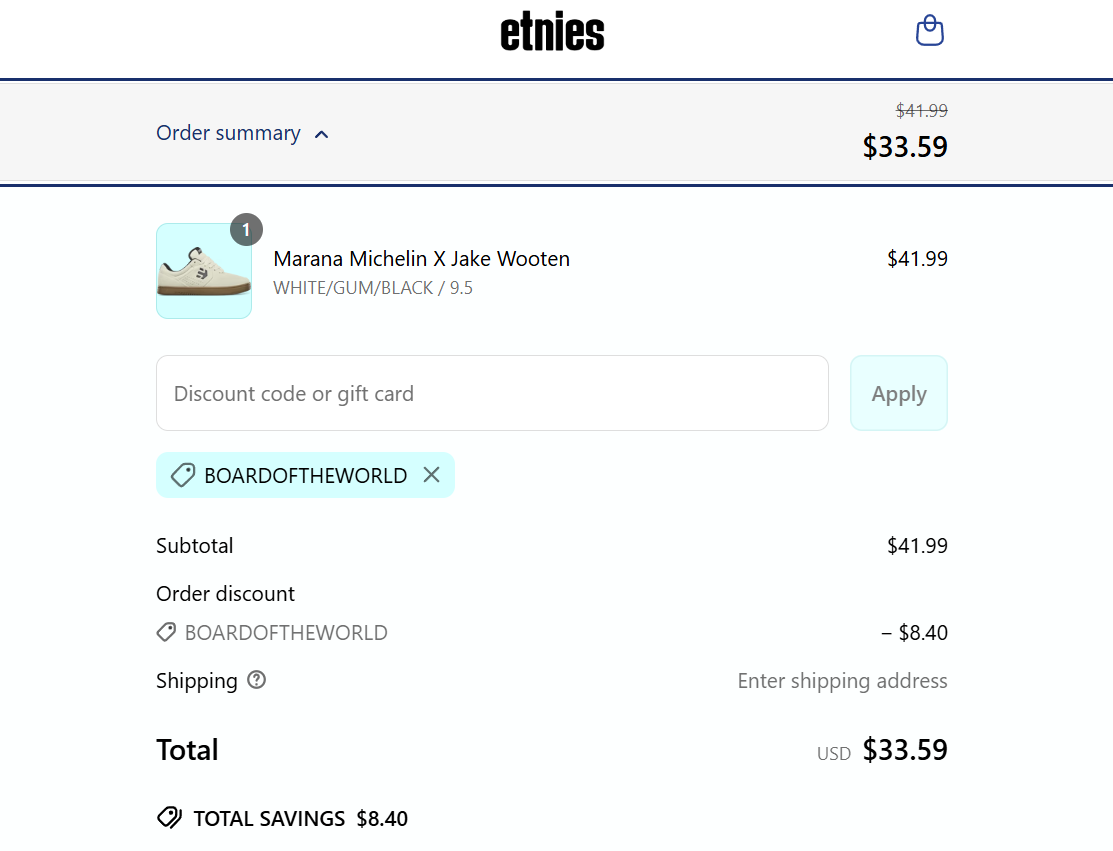Click the tag icon in the BOARDOFTHEWORLD chip
Image resolution: width=1113 pixels, height=851 pixels.
coord(182,475)
